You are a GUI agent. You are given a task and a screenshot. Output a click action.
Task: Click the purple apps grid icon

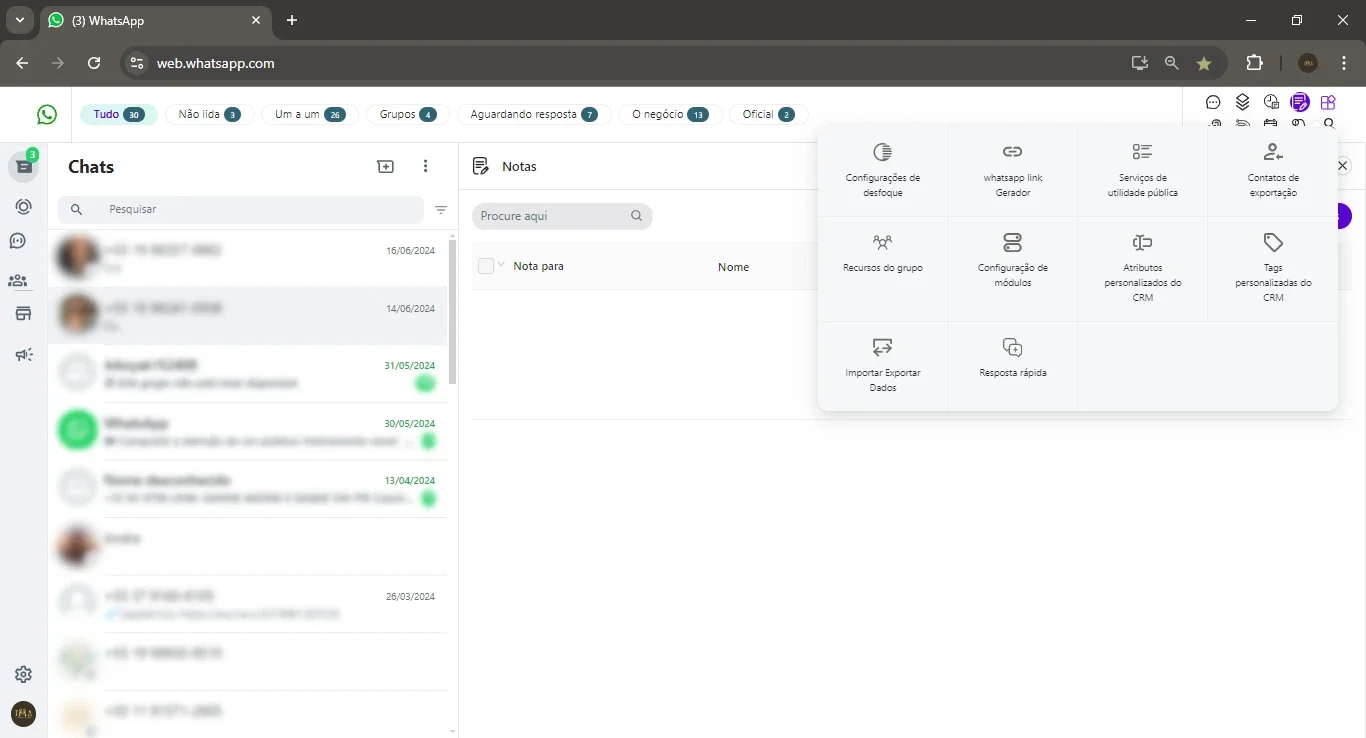click(1328, 102)
